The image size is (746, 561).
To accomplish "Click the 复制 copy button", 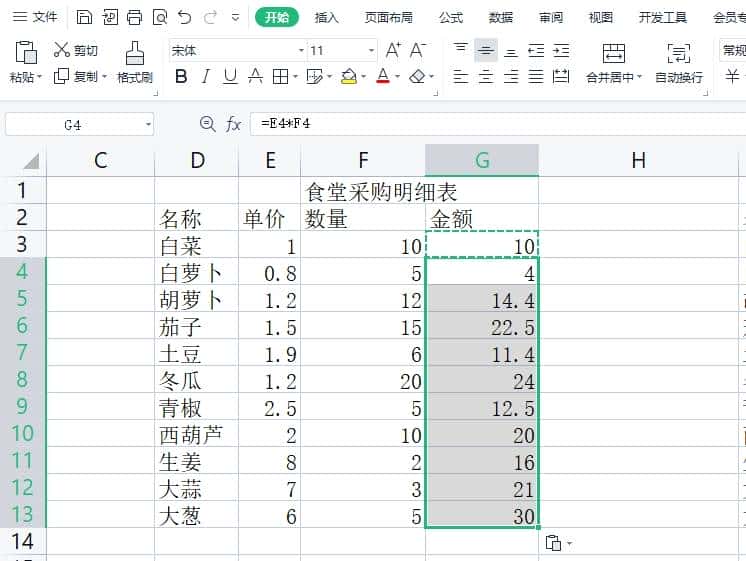I will click(x=76, y=76).
